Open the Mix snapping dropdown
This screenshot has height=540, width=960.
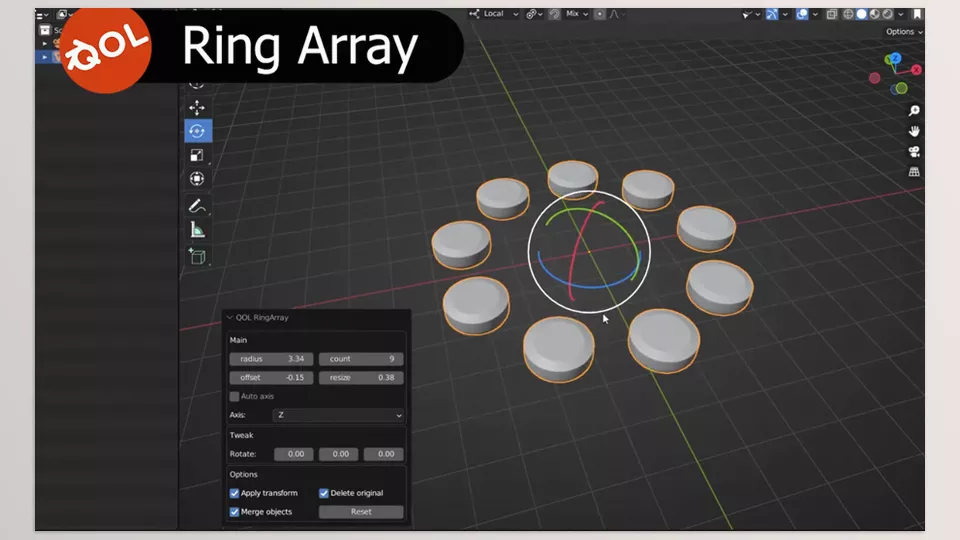coord(576,14)
